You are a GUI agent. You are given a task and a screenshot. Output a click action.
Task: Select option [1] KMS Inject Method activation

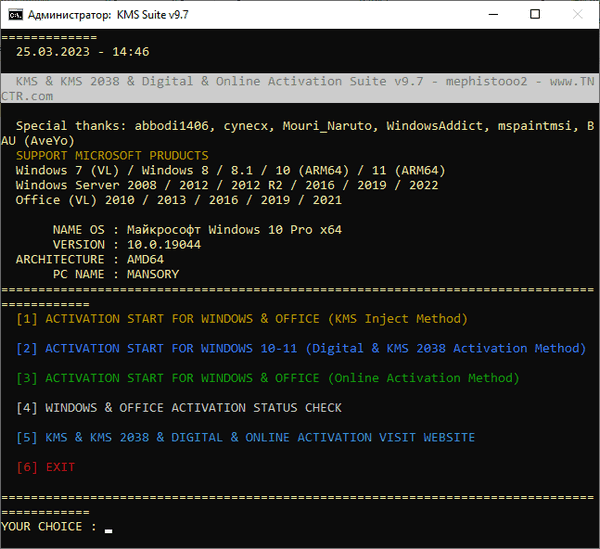click(x=242, y=319)
